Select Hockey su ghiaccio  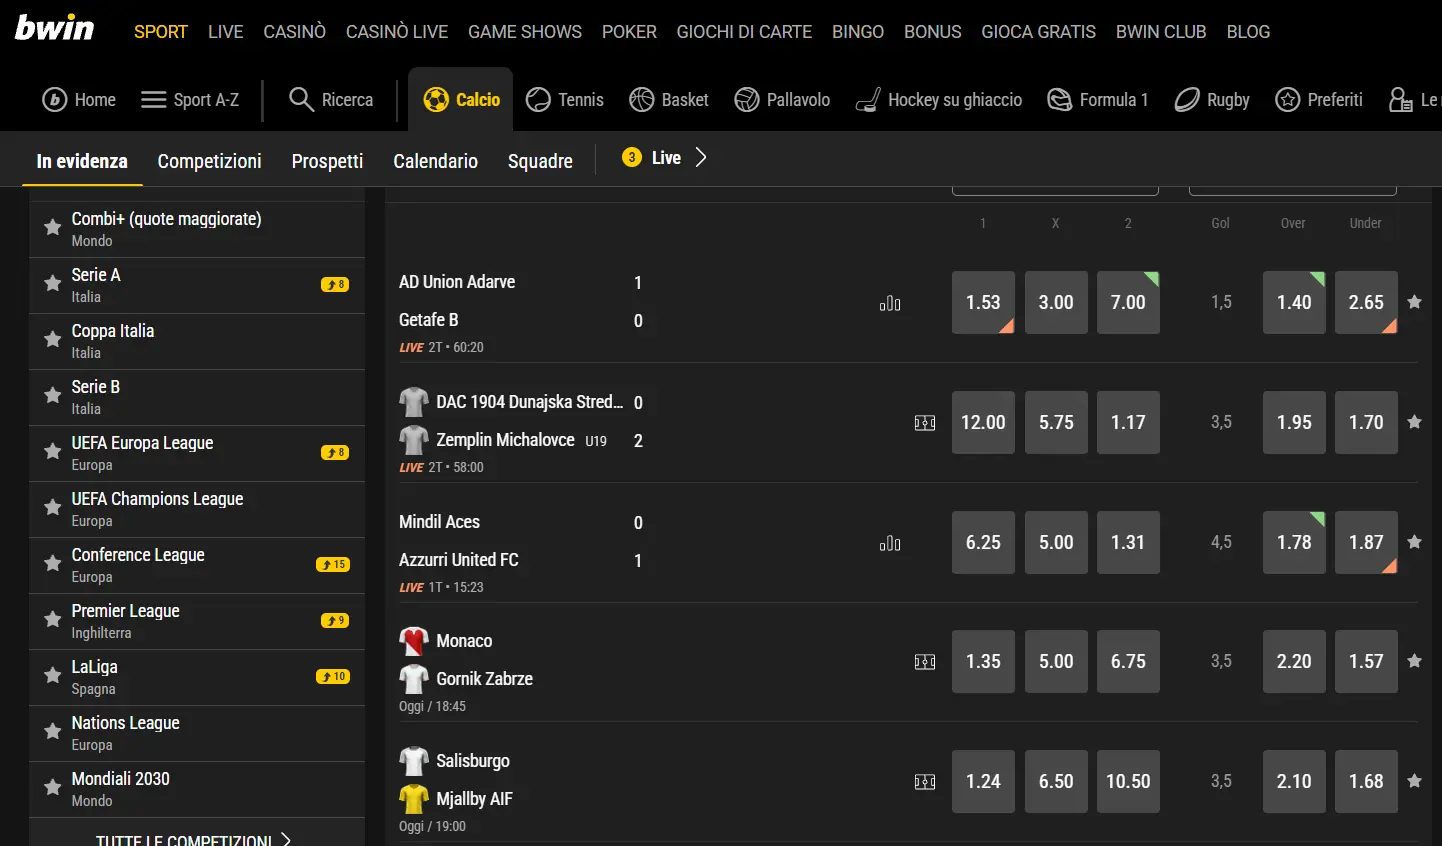(x=939, y=100)
